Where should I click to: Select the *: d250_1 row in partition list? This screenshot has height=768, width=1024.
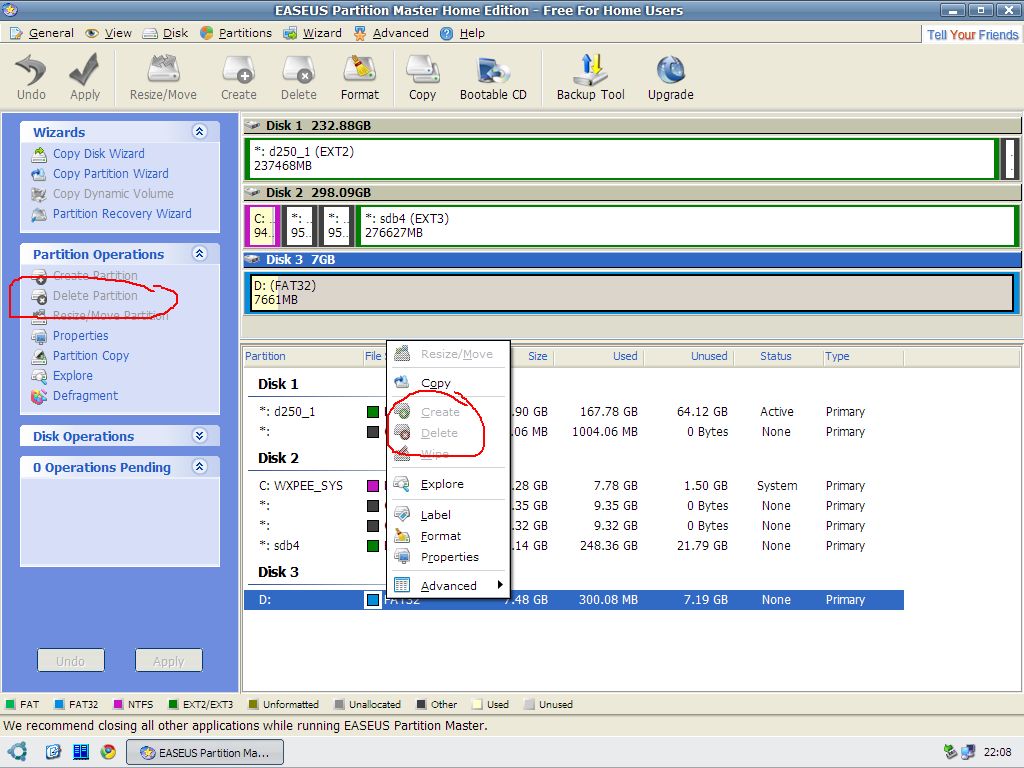[573, 411]
